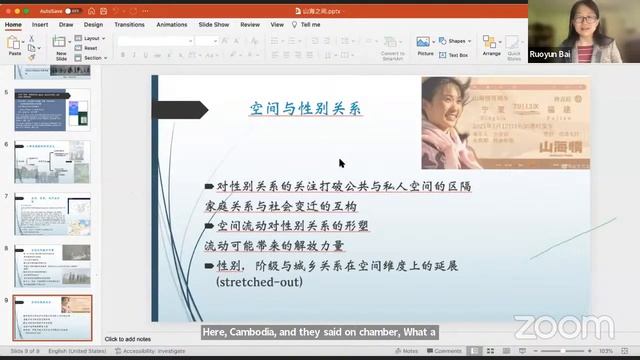Screen dimensions: 640x360
Task: Click the Paste clipboard icon
Action: coord(13,42)
